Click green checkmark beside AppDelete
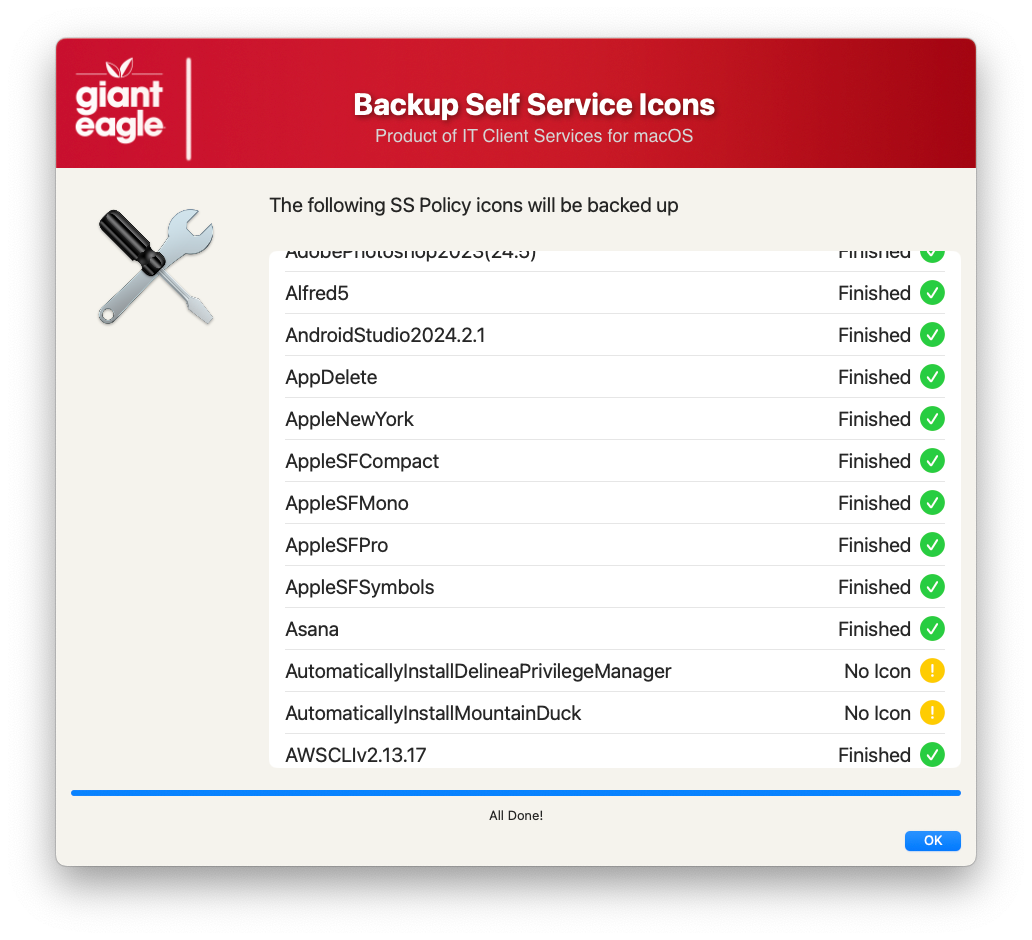 coord(932,377)
